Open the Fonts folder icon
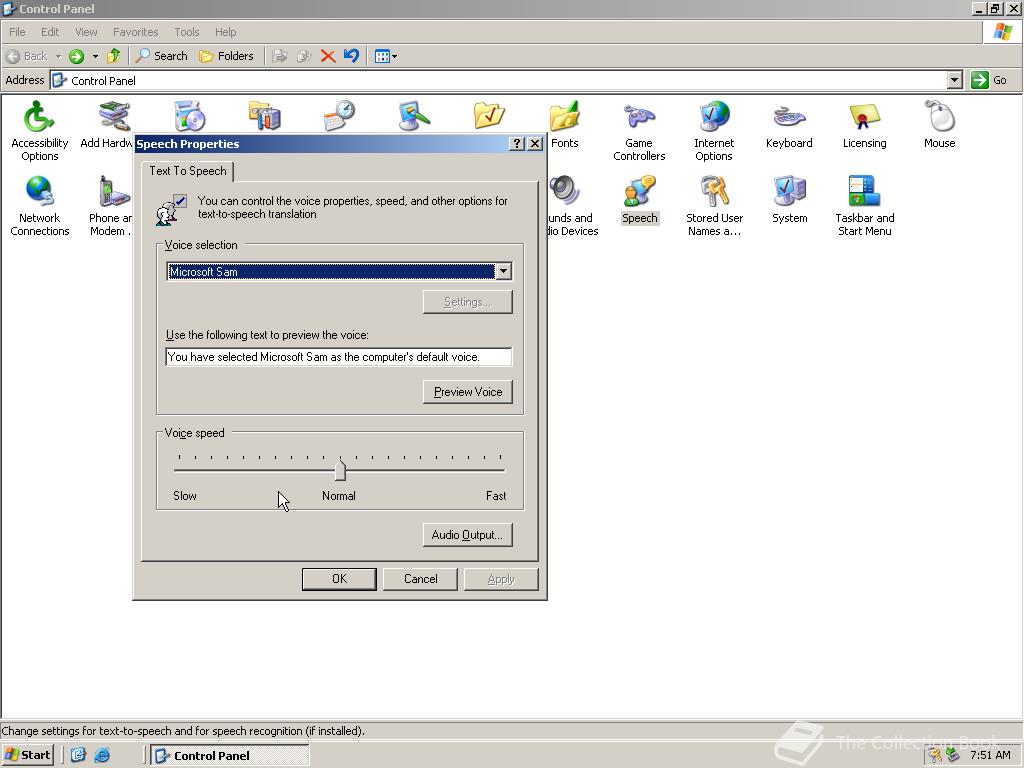 tap(564, 124)
